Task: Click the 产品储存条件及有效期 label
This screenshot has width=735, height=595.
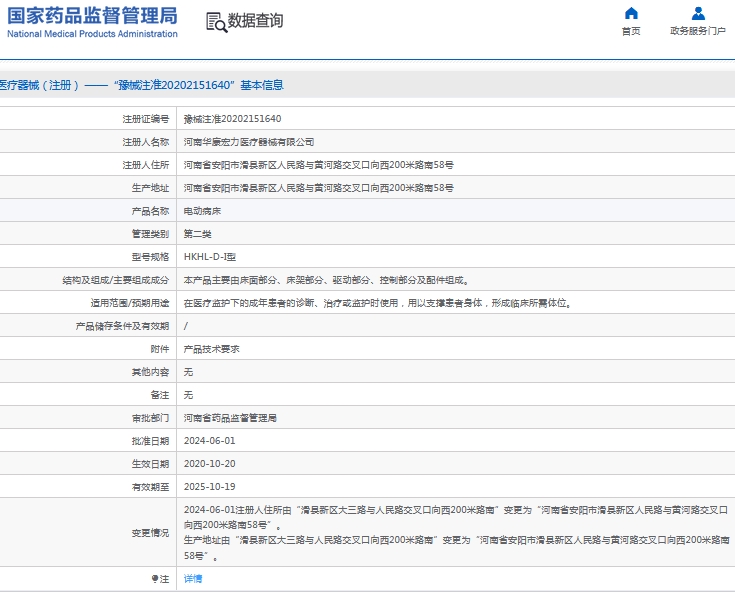Action: click(122, 326)
